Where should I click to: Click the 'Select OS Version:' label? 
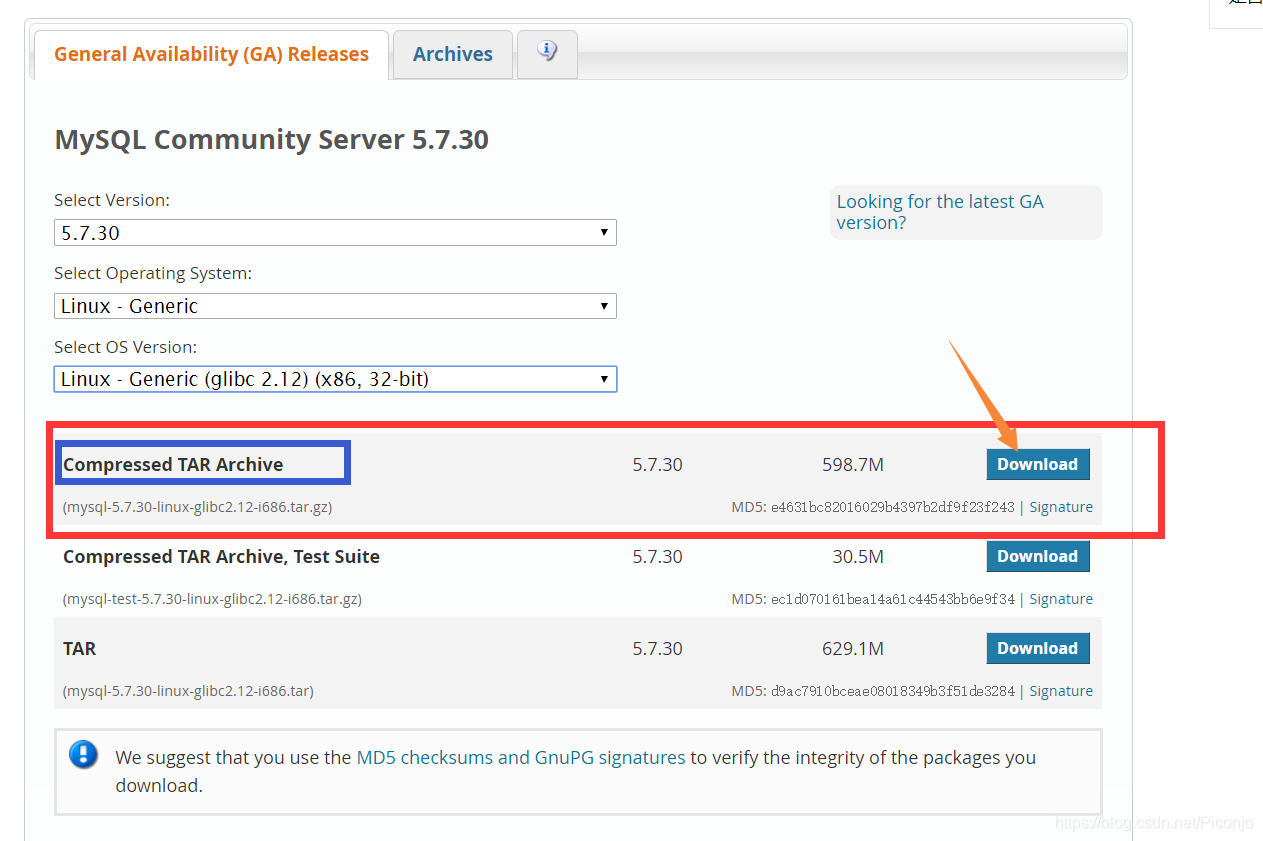pos(125,347)
